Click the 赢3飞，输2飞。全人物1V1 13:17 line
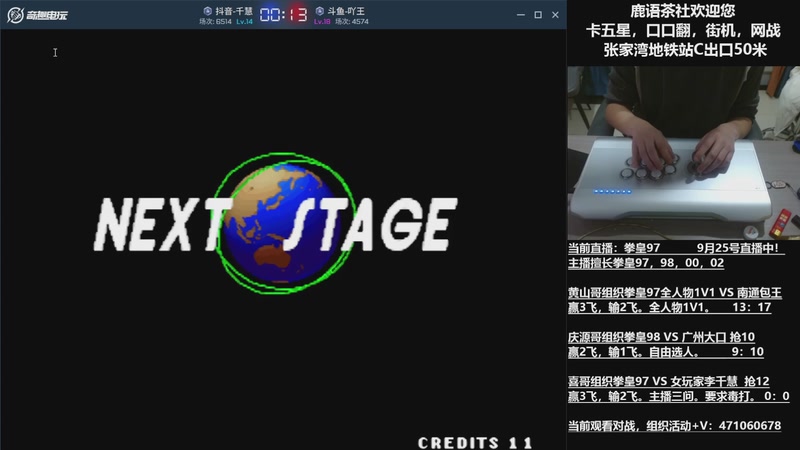The image size is (800, 450). click(x=669, y=307)
